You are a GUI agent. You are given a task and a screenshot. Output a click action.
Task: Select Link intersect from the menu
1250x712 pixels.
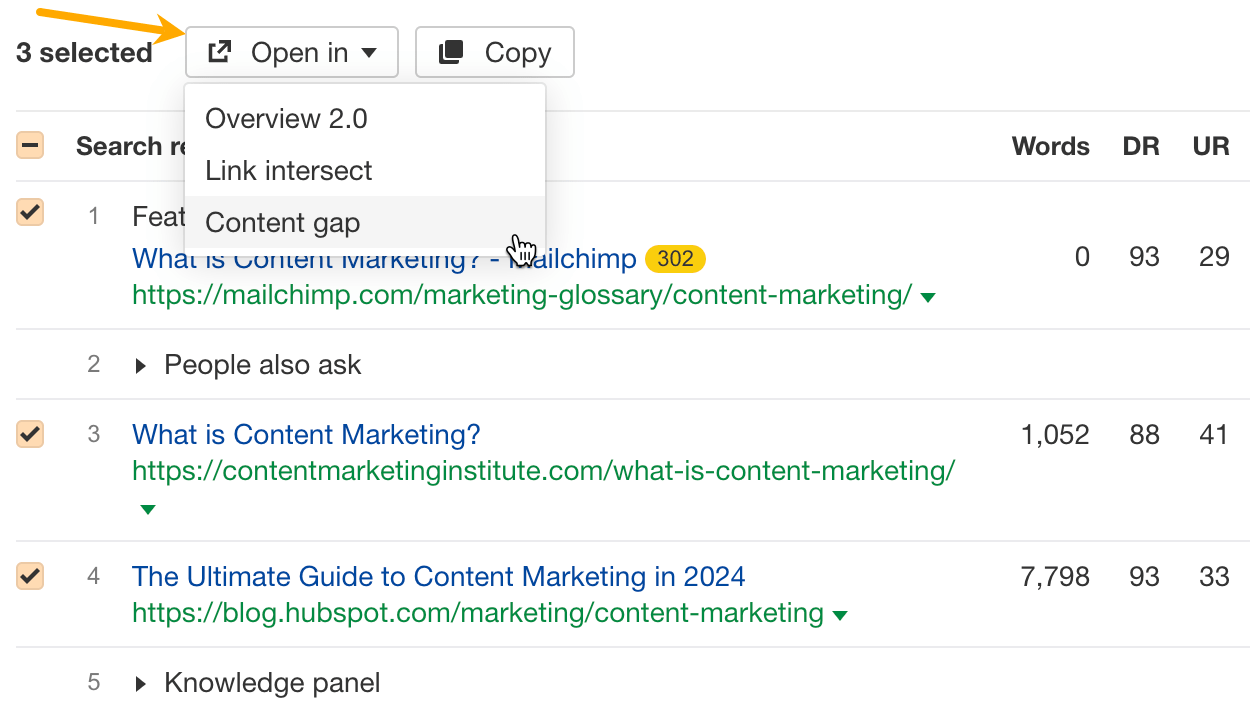click(287, 170)
